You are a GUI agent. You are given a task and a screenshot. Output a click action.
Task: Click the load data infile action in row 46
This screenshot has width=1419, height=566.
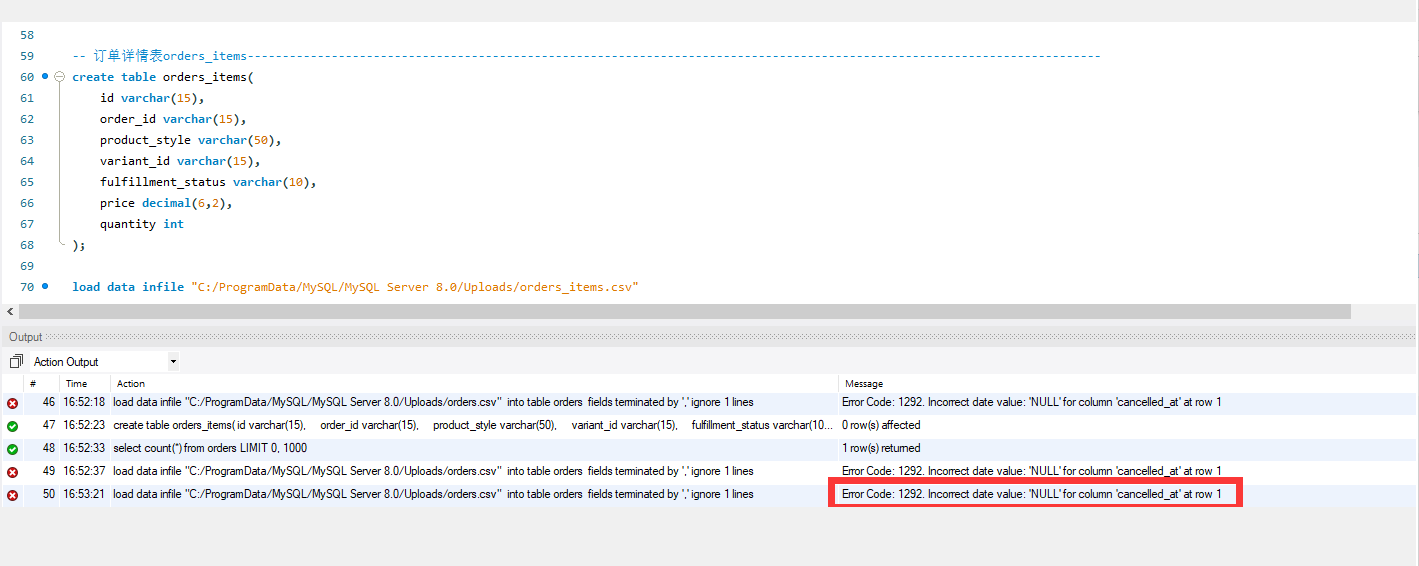tap(433, 402)
